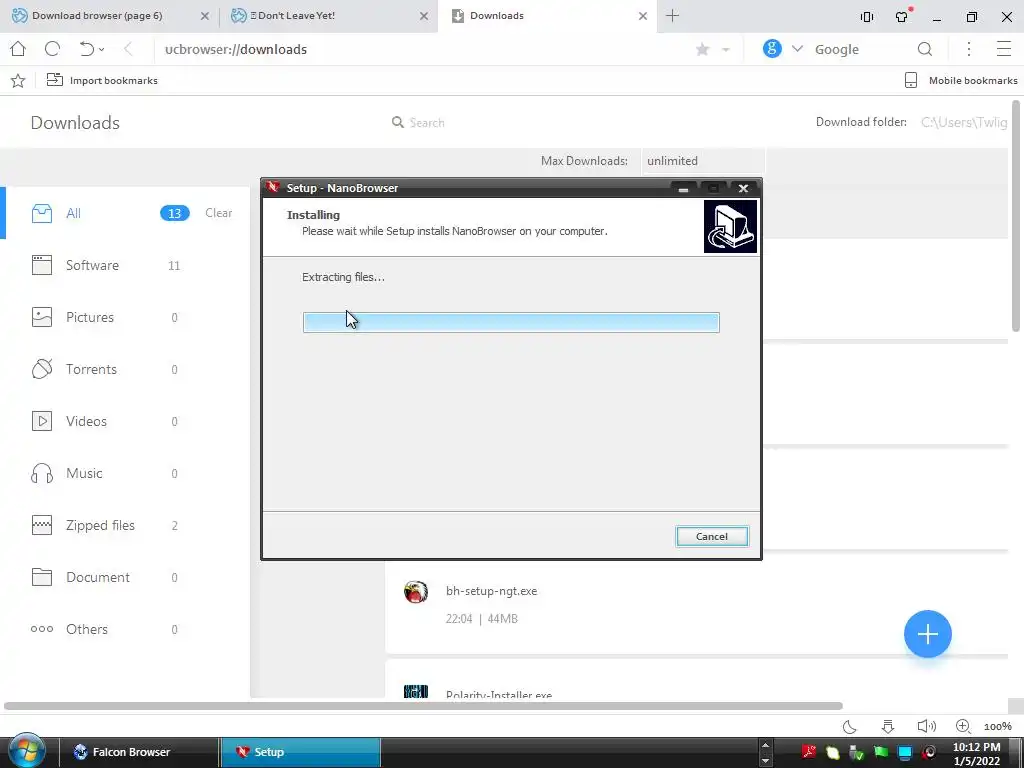1024x768 pixels.
Task: Click the ucbrowser://downloads address bar
Action: click(418, 49)
